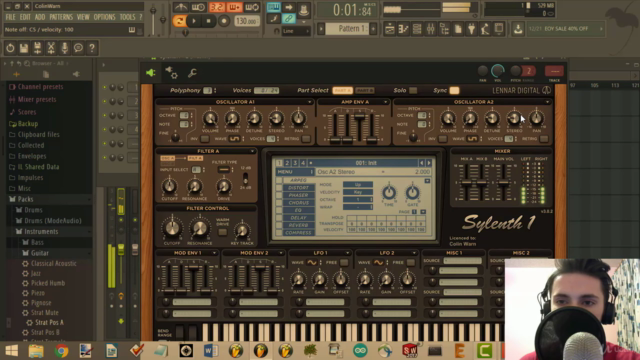Toggle the ARPEG checkbox
The image size is (640, 360).
coord(279,180)
